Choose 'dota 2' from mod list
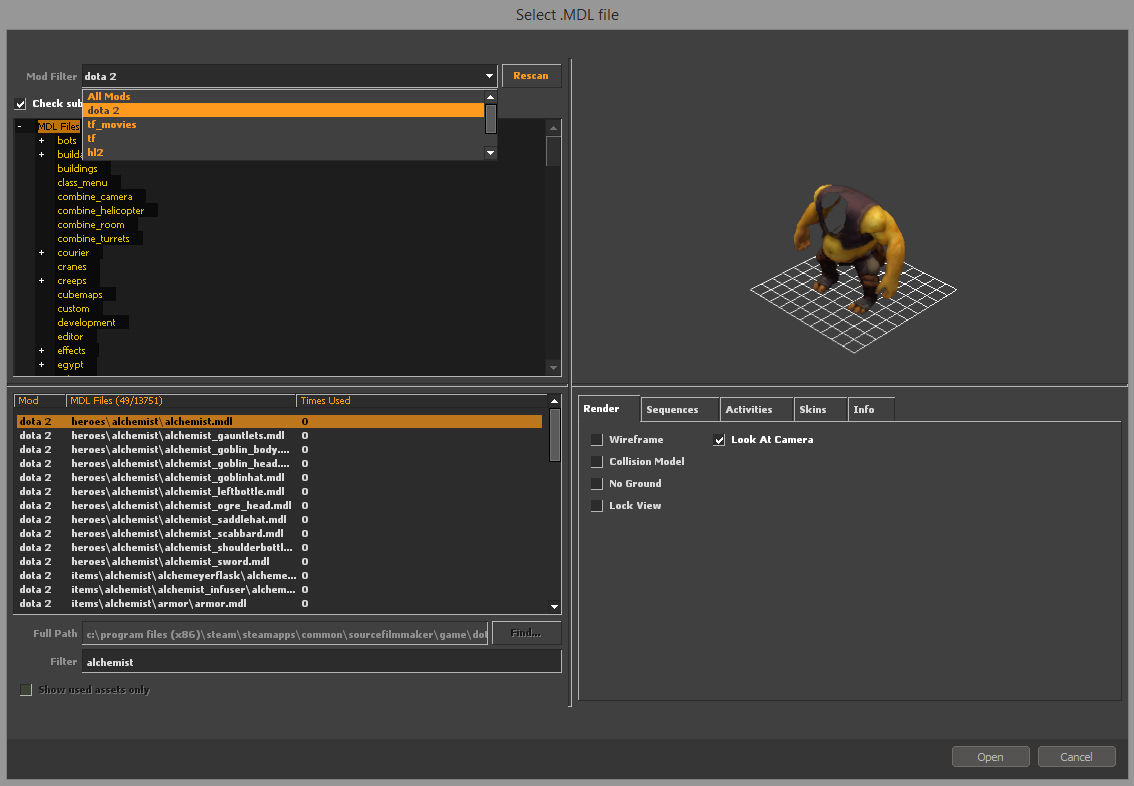Viewport: 1134px width, 786px height. coord(284,110)
